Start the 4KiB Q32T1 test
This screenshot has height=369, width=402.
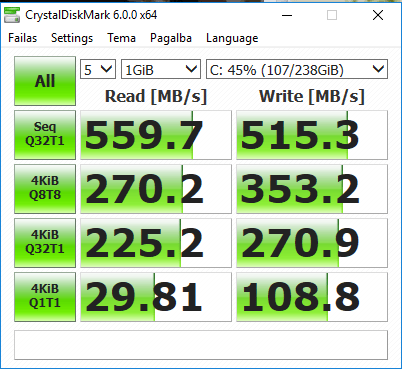click(x=45, y=243)
